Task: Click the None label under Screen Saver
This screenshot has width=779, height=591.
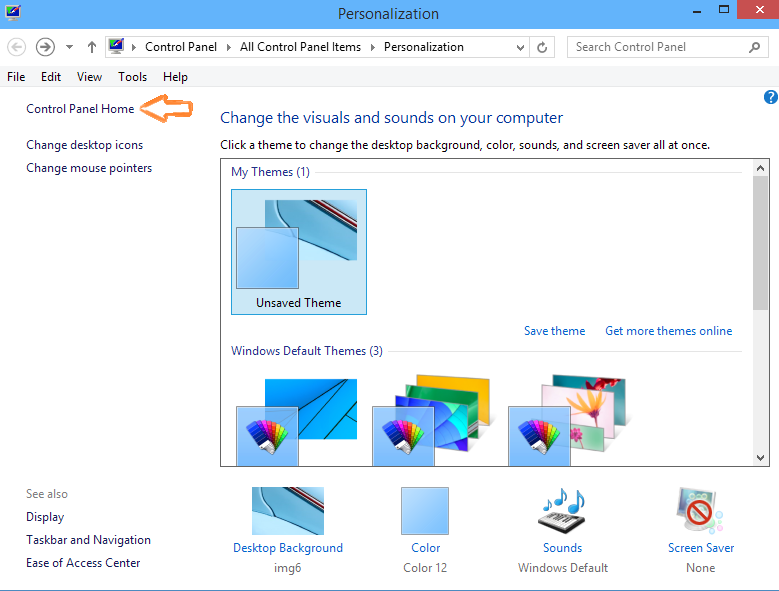Action: point(701,568)
